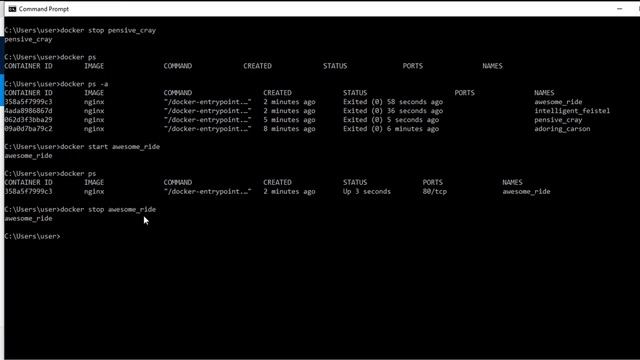Click the status 'Exited (0) 58 seconds ago'

(x=393, y=102)
